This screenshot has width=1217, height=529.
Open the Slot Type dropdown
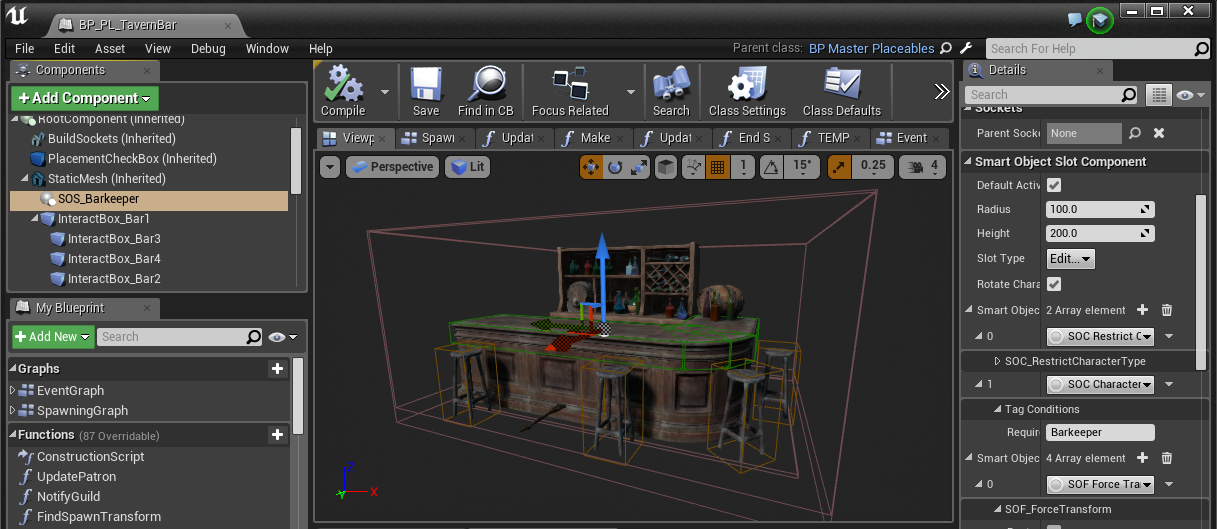click(x=1070, y=259)
